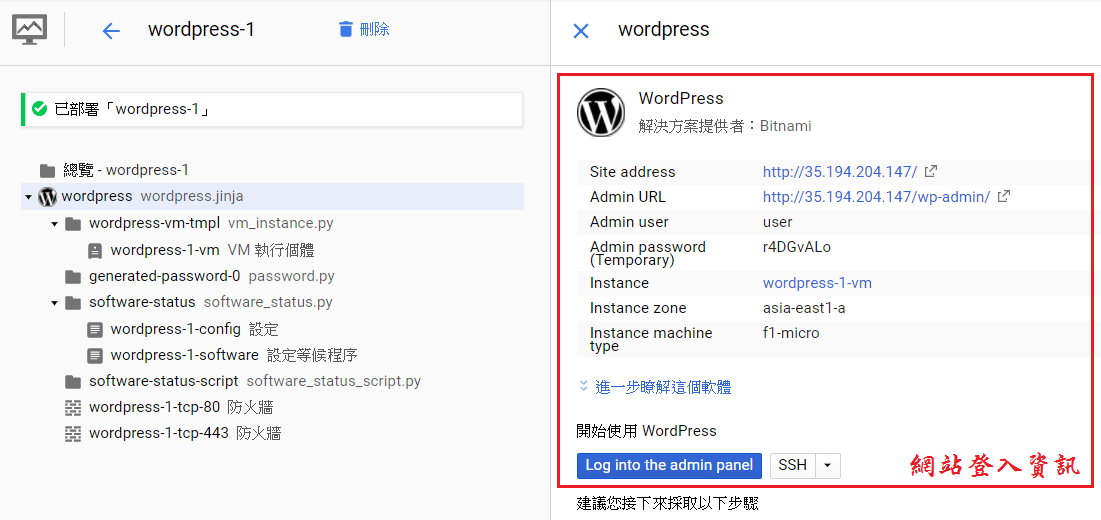
Task: Click the 總覽 folder icon
Action: [48, 171]
